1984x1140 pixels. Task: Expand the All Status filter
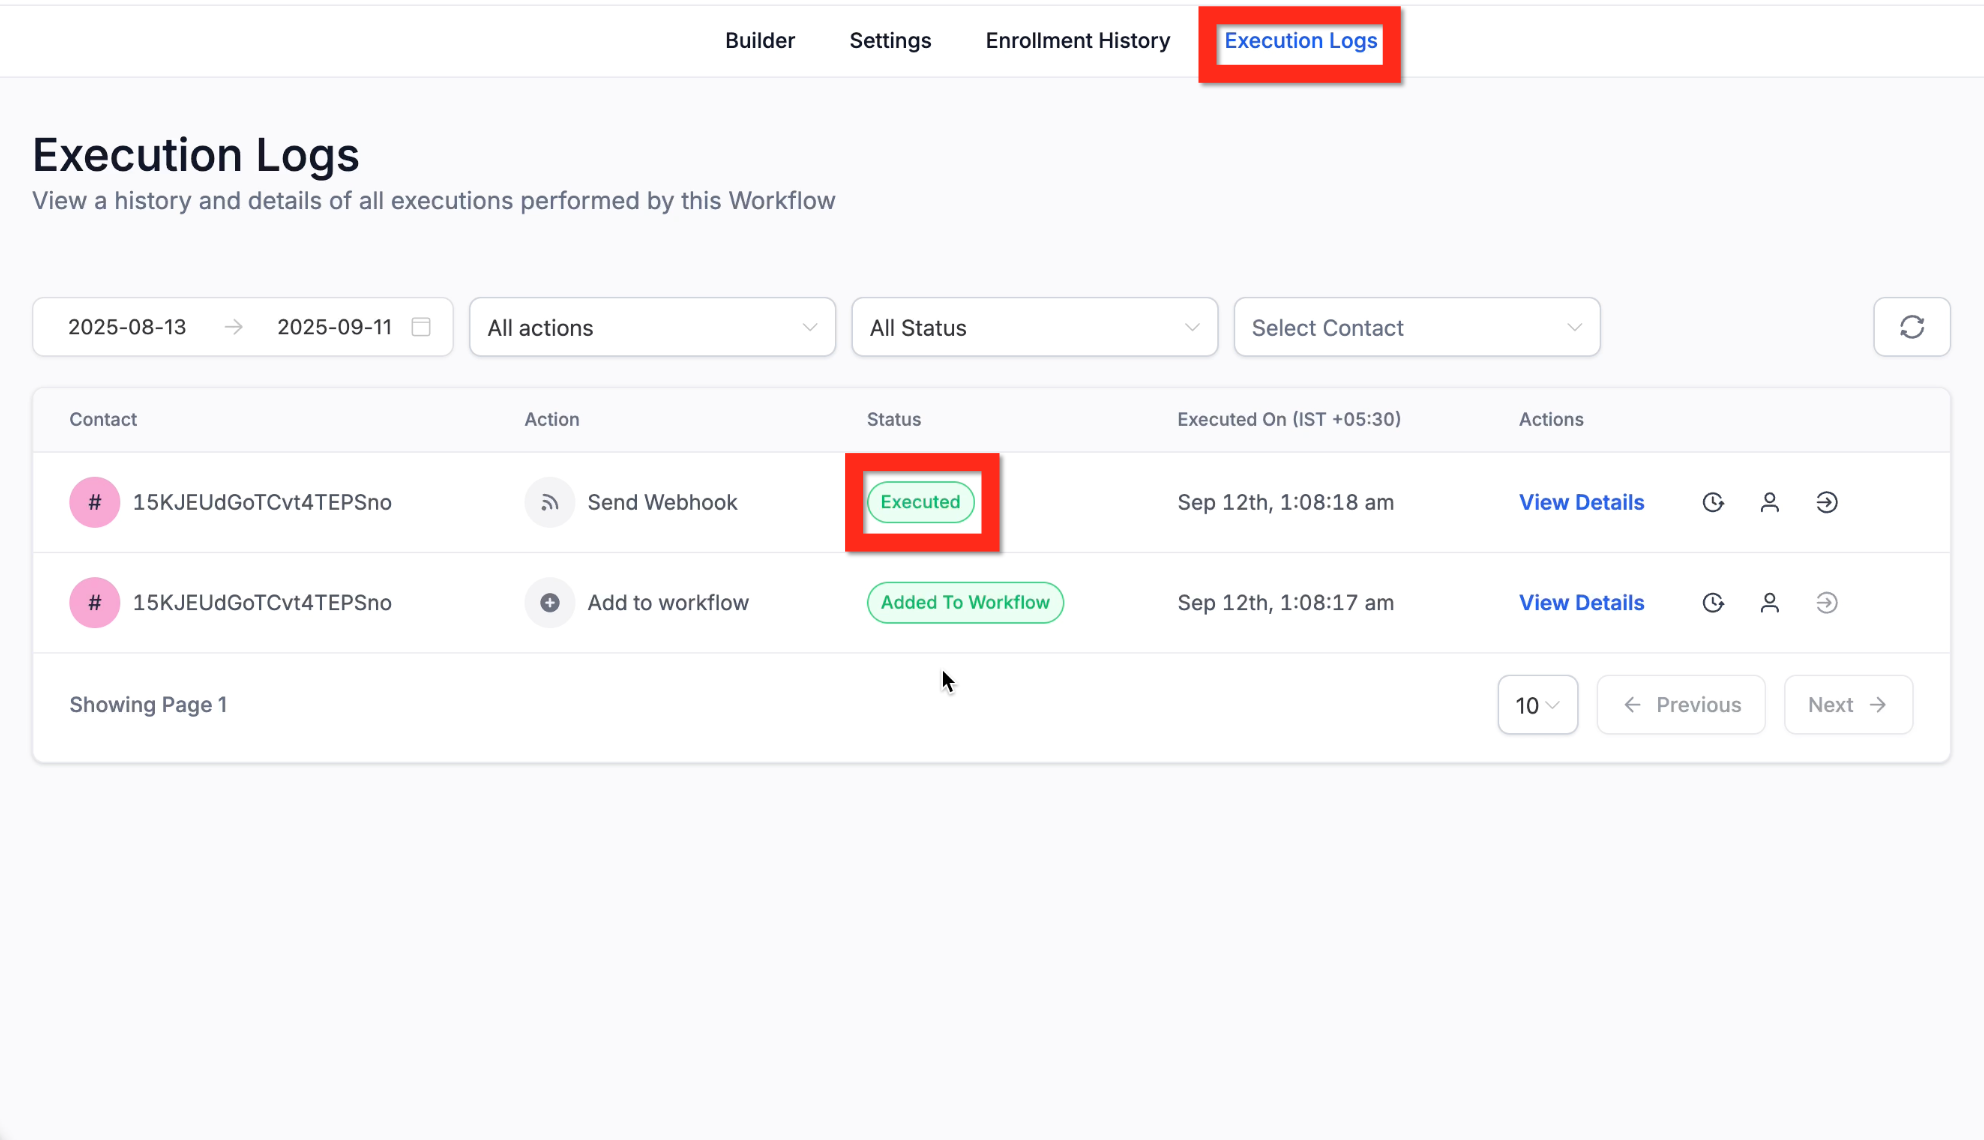pos(1034,327)
